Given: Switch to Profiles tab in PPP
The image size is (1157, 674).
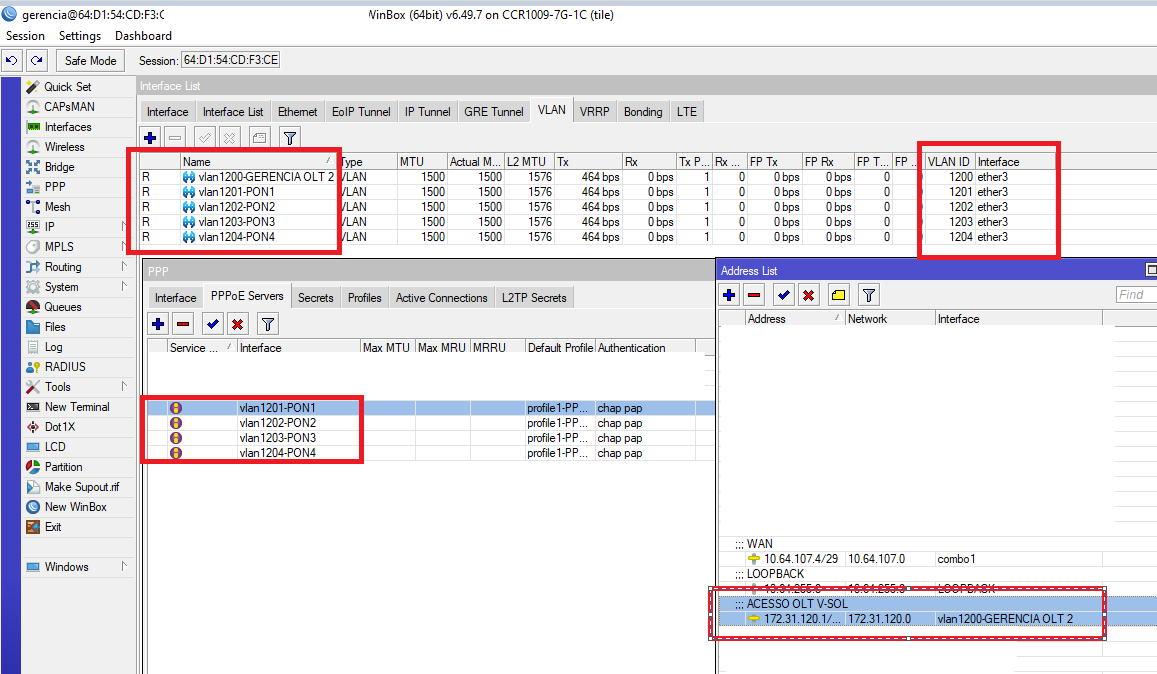Looking at the screenshot, I should [365, 298].
